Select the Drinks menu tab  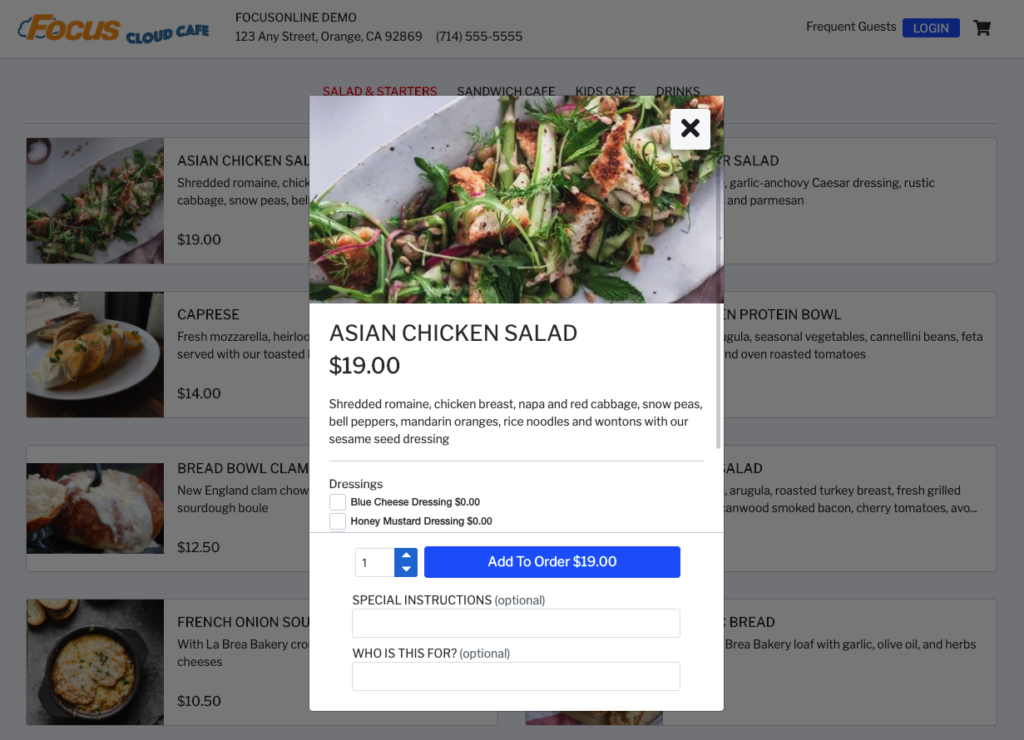(x=677, y=91)
